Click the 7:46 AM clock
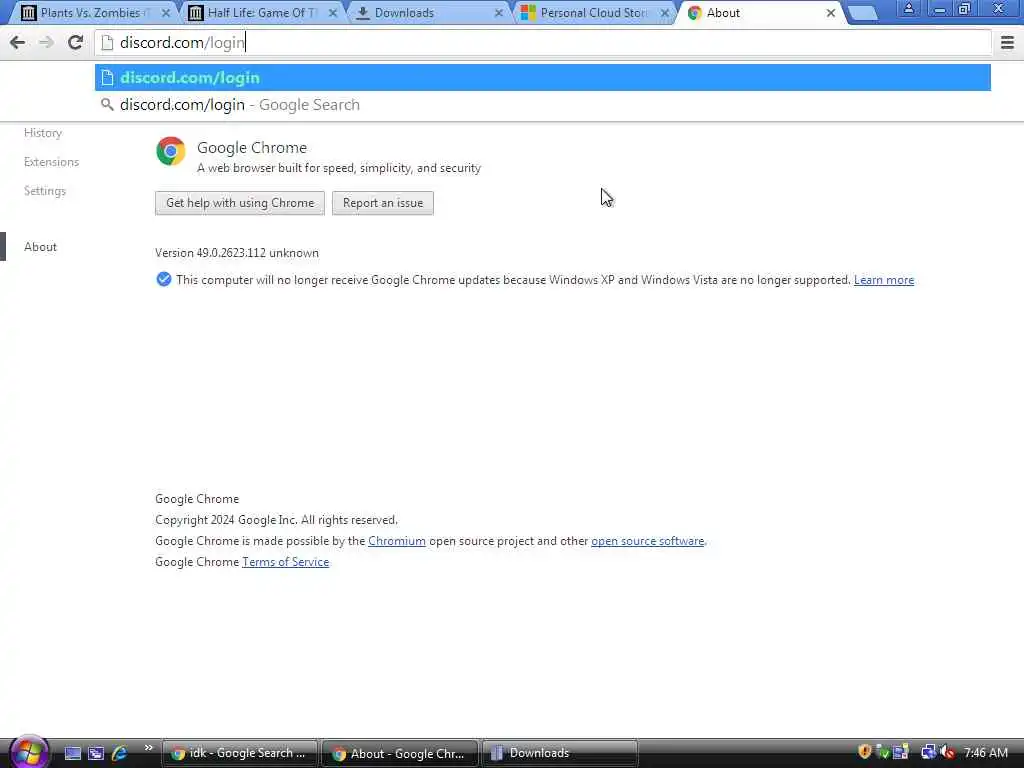 (x=985, y=753)
